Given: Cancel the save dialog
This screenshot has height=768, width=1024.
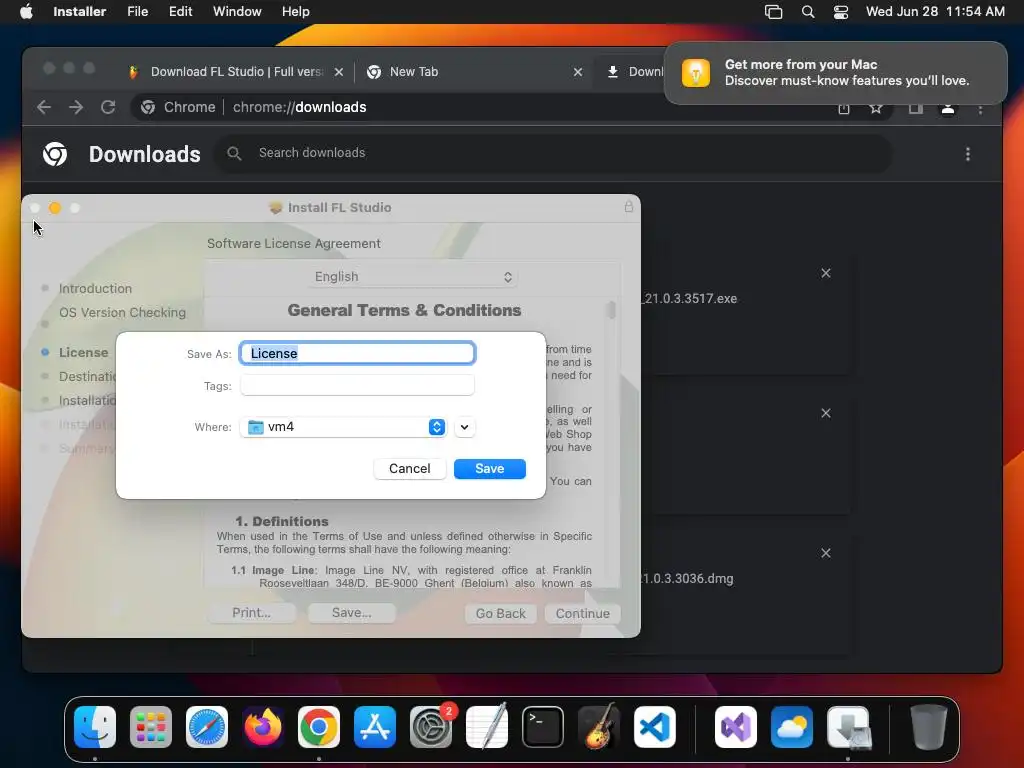Looking at the screenshot, I should pyautogui.click(x=409, y=468).
